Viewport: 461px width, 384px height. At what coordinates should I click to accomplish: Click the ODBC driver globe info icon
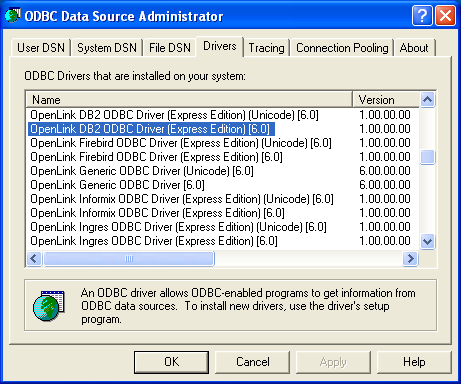49,306
